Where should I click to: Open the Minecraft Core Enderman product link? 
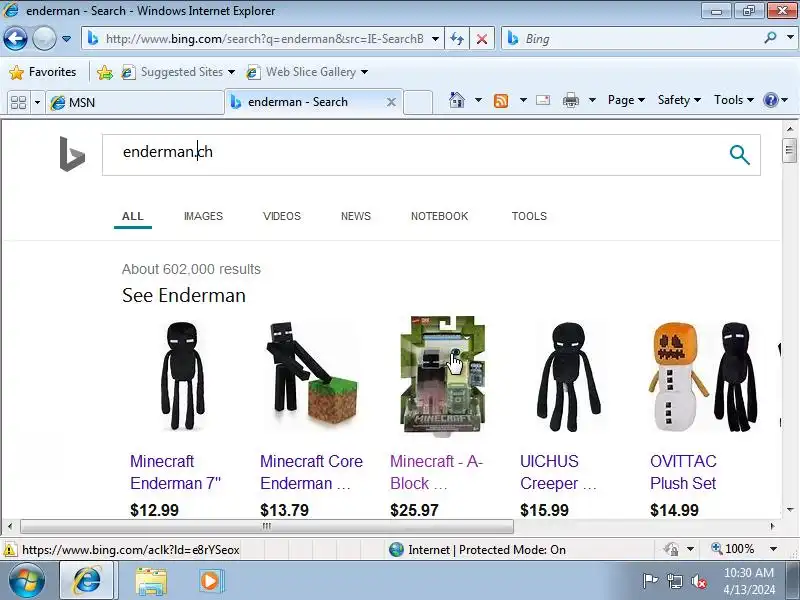point(311,472)
